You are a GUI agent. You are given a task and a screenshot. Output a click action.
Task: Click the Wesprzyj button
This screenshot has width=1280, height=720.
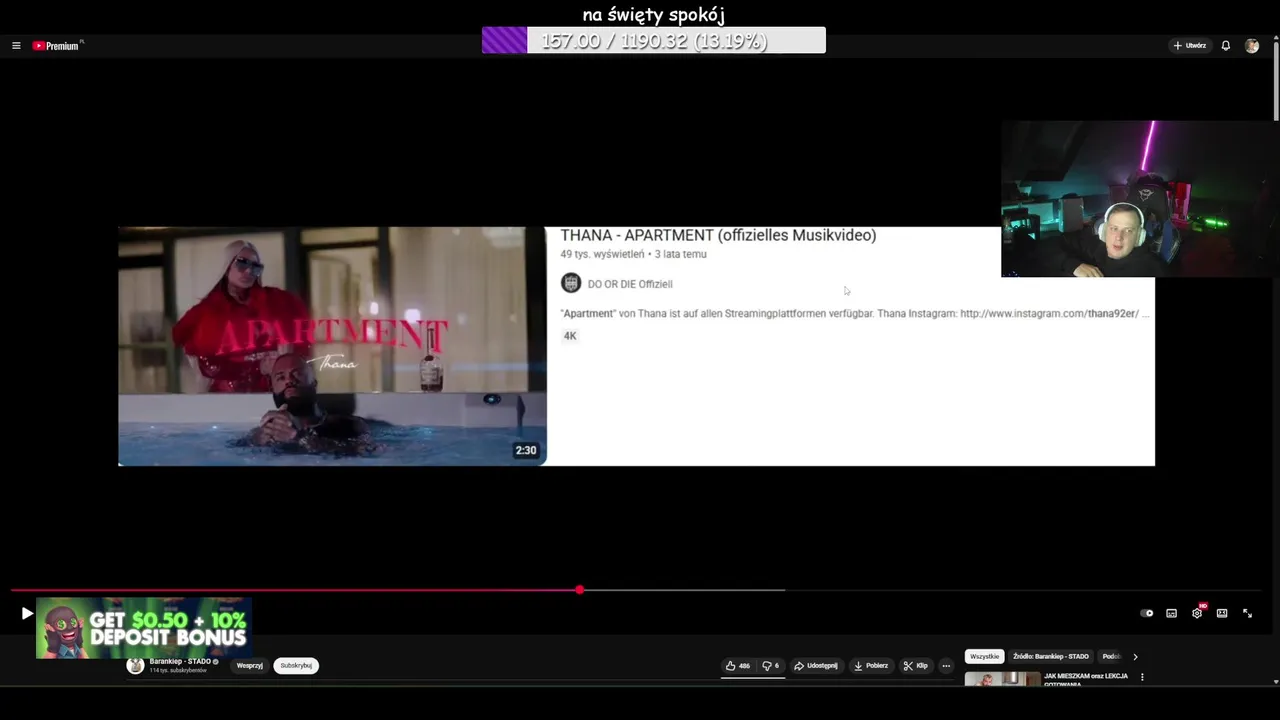pyautogui.click(x=250, y=666)
